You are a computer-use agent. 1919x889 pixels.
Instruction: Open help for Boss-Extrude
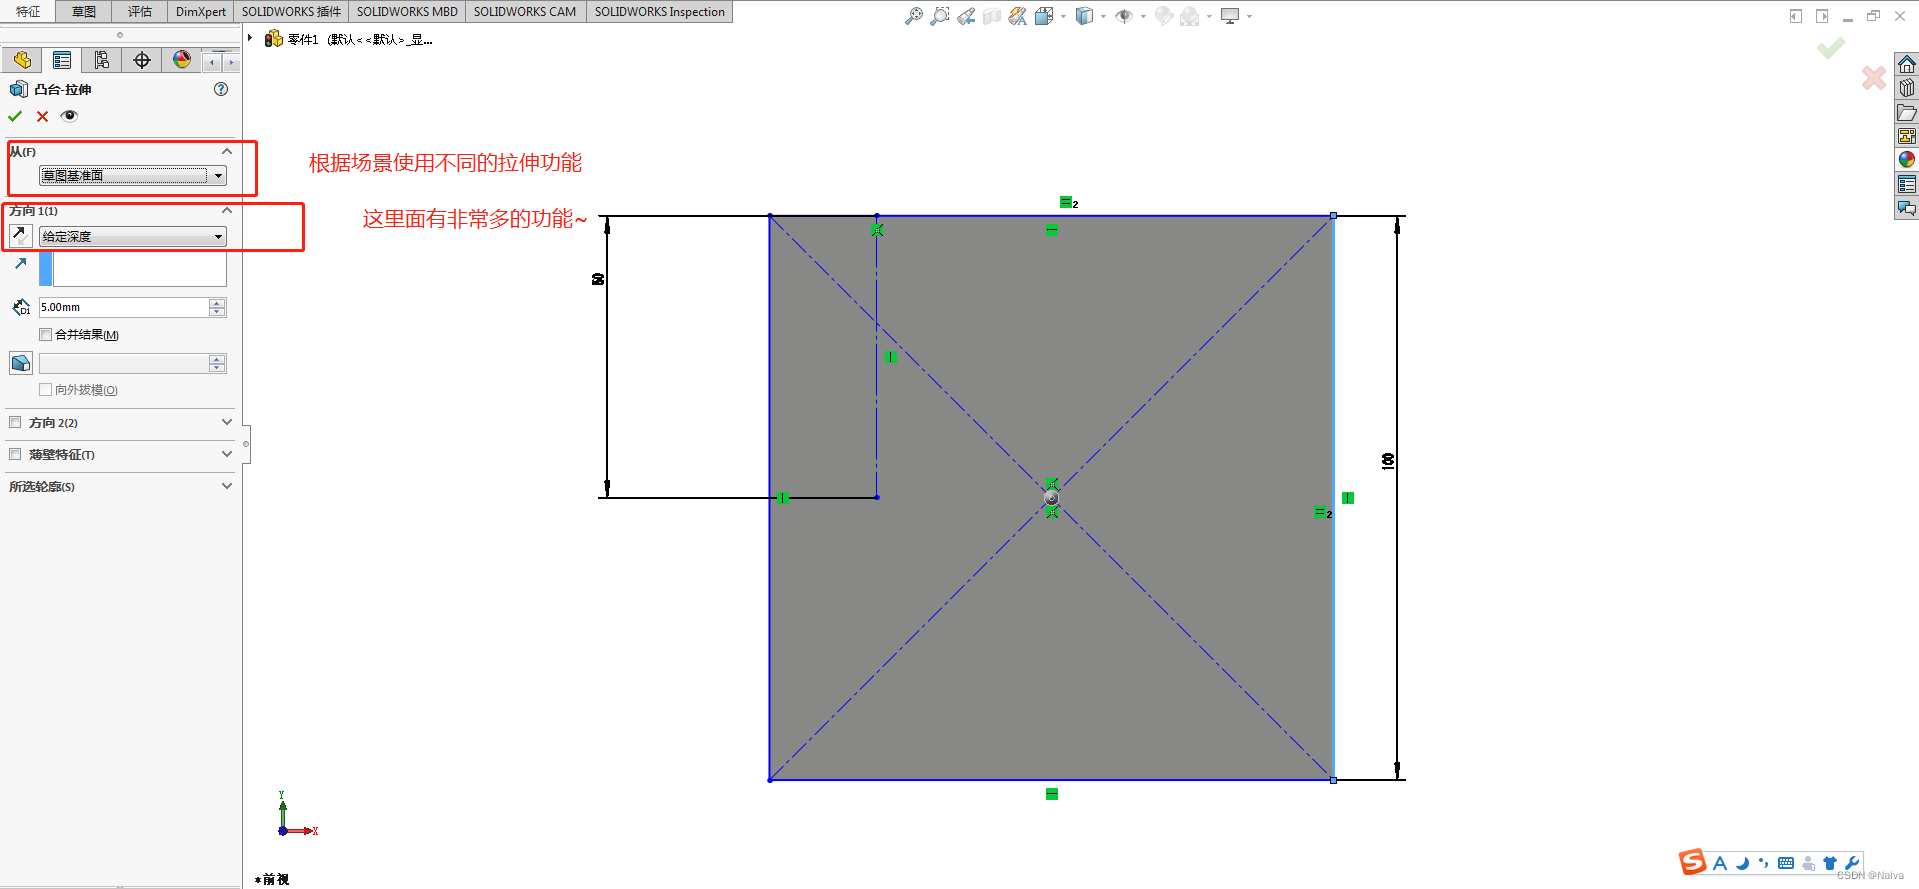click(x=221, y=89)
